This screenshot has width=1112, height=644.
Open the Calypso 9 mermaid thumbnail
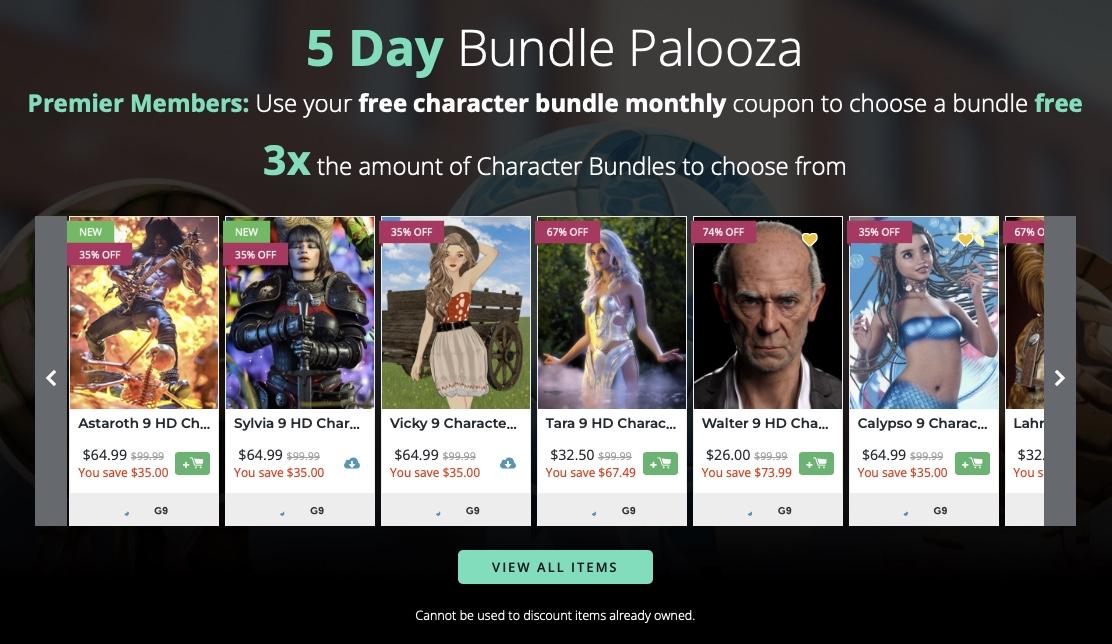tap(924, 313)
